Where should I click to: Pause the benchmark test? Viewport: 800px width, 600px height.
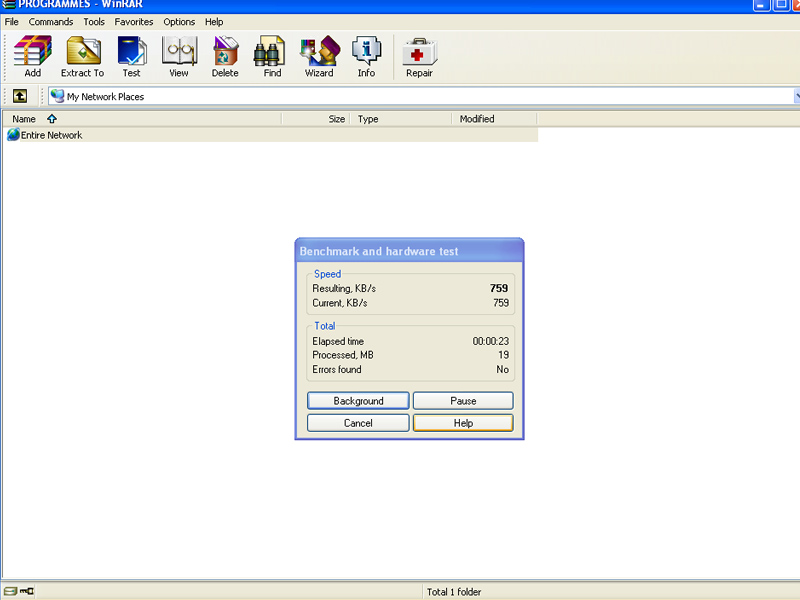[463, 401]
